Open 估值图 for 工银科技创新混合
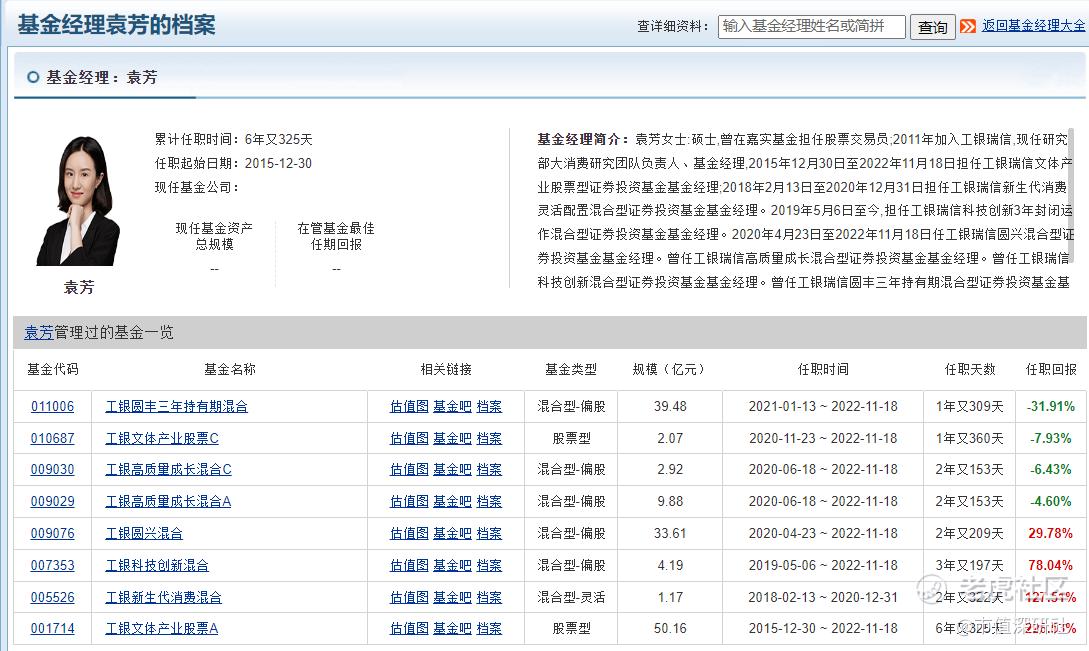Viewport: 1089px width, 651px height. point(409,566)
